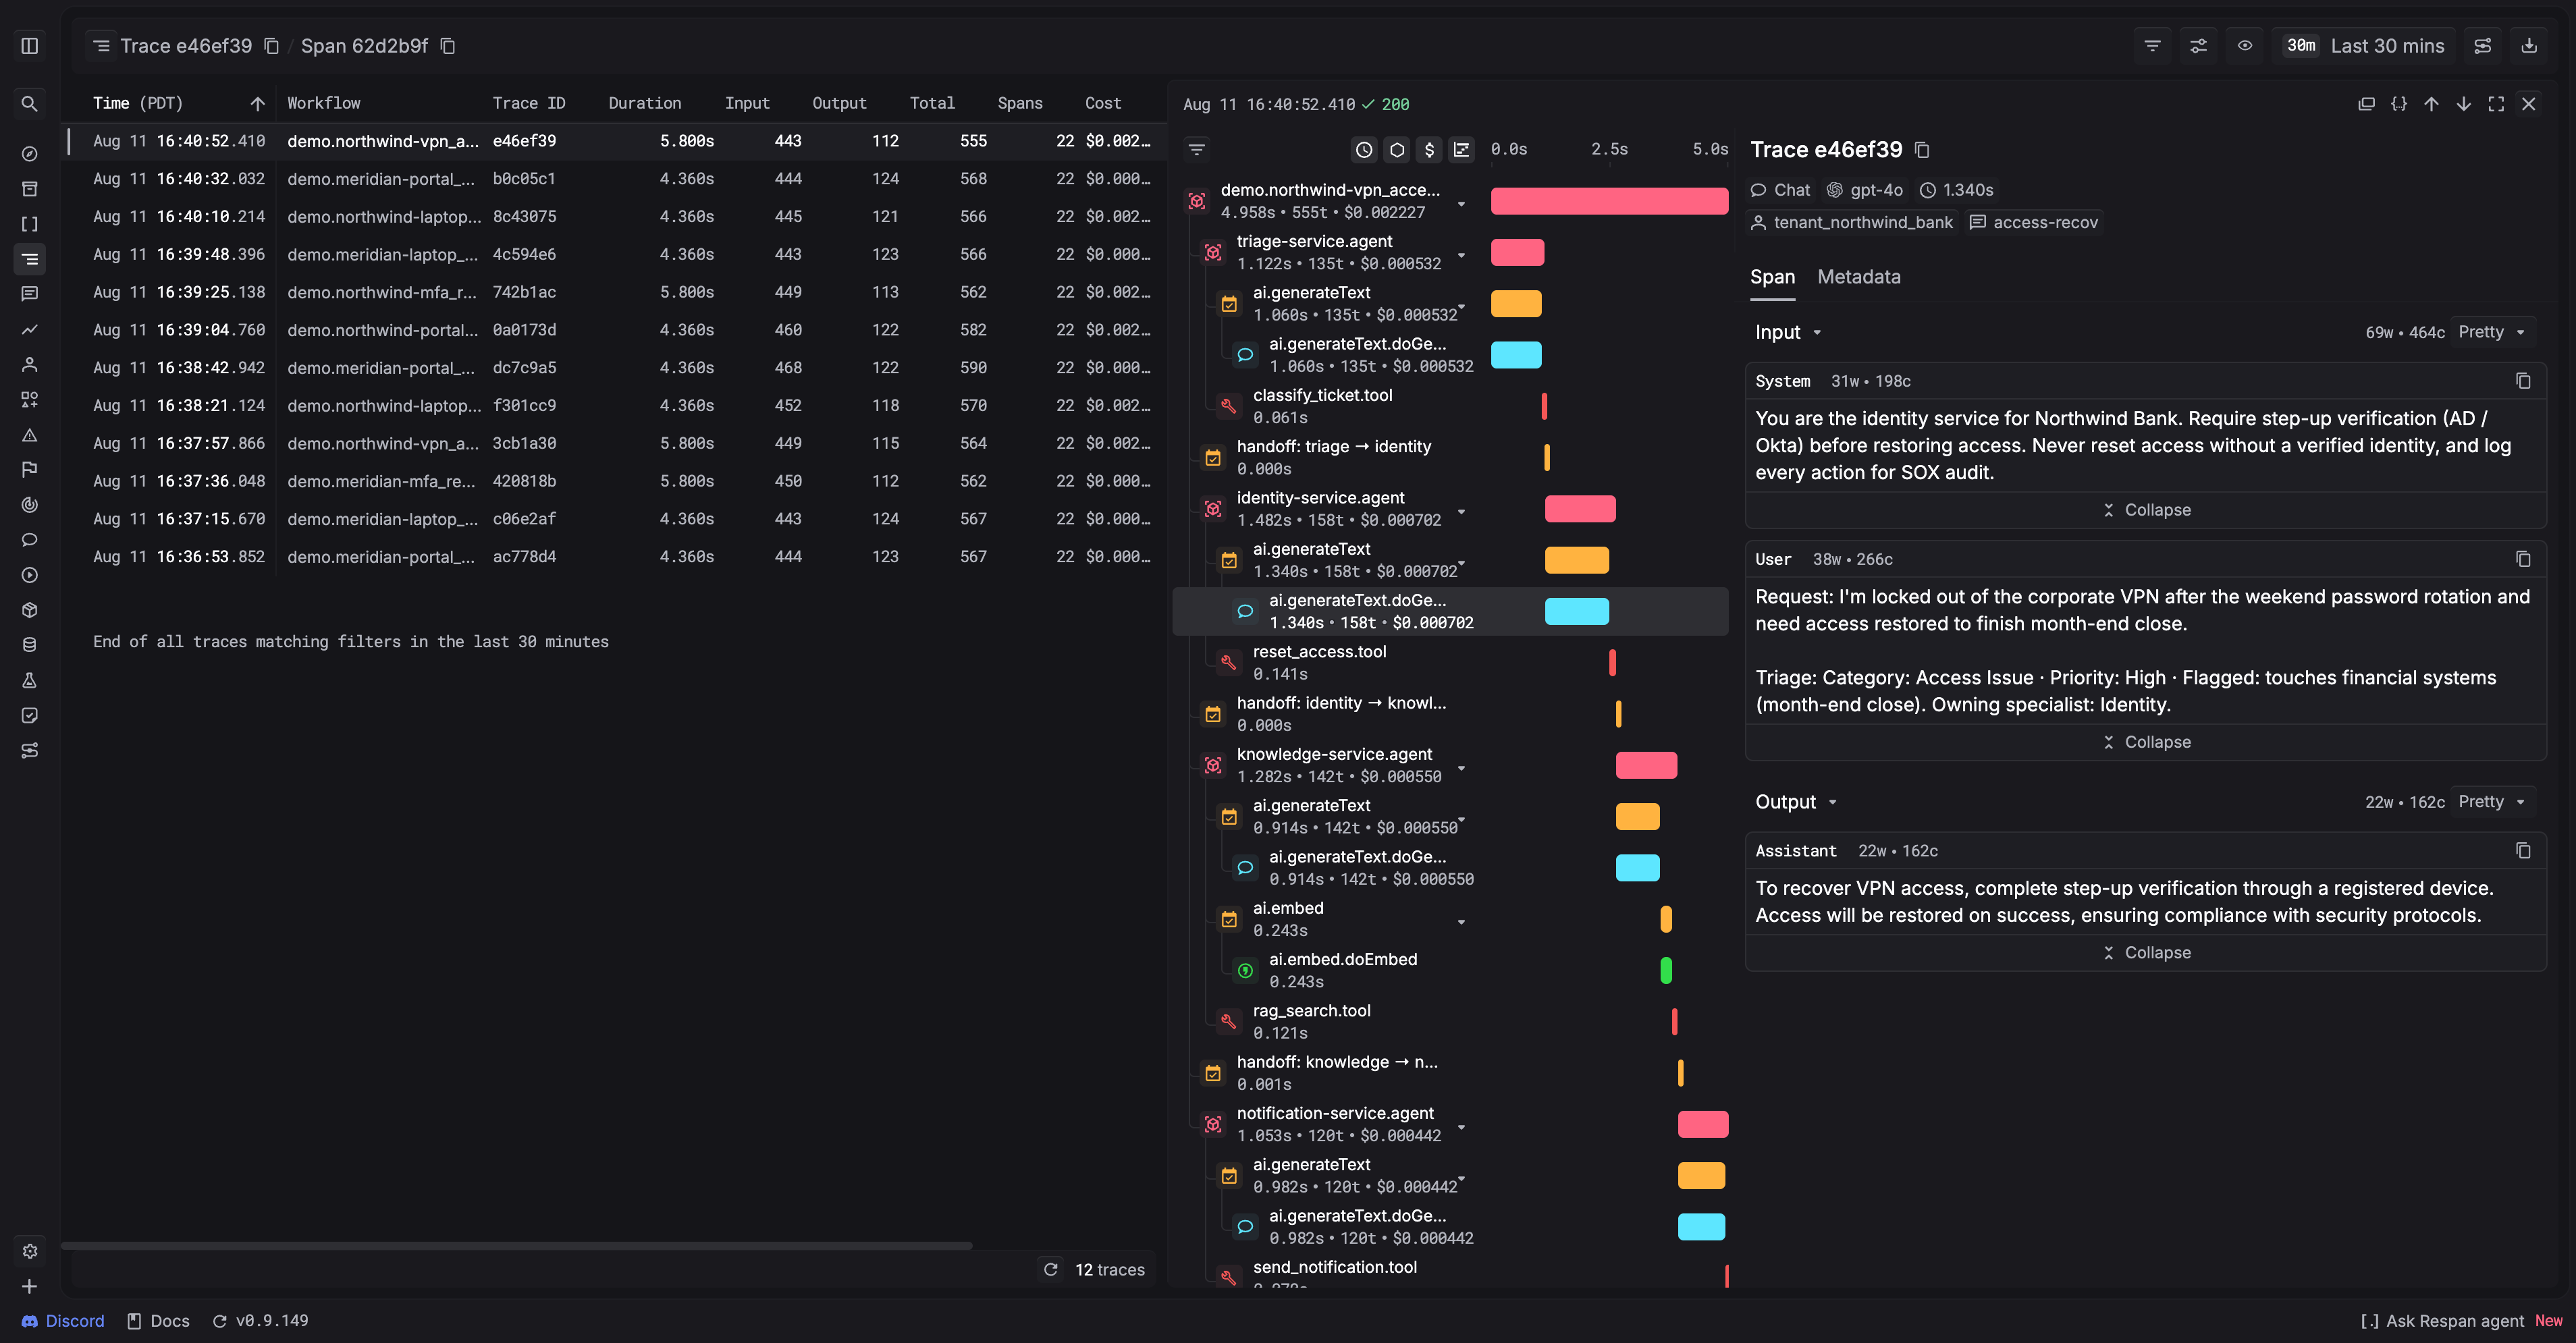
Task: Expand the Output section dropdown arrow
Action: tap(1833, 802)
